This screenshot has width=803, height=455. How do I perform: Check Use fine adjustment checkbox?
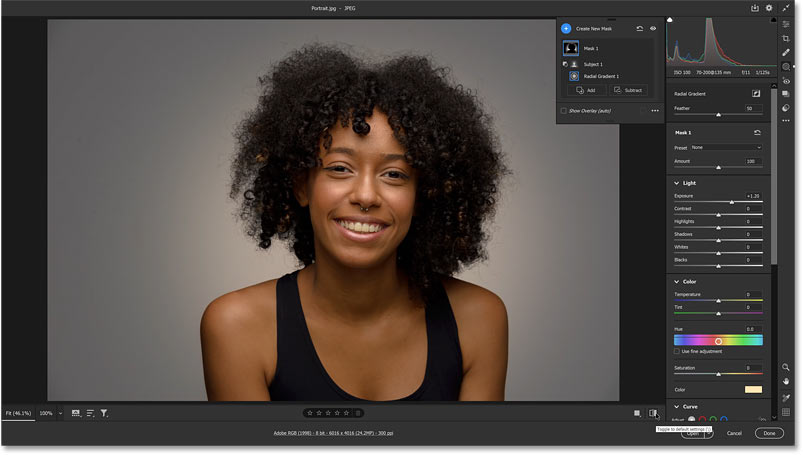[x=677, y=351]
